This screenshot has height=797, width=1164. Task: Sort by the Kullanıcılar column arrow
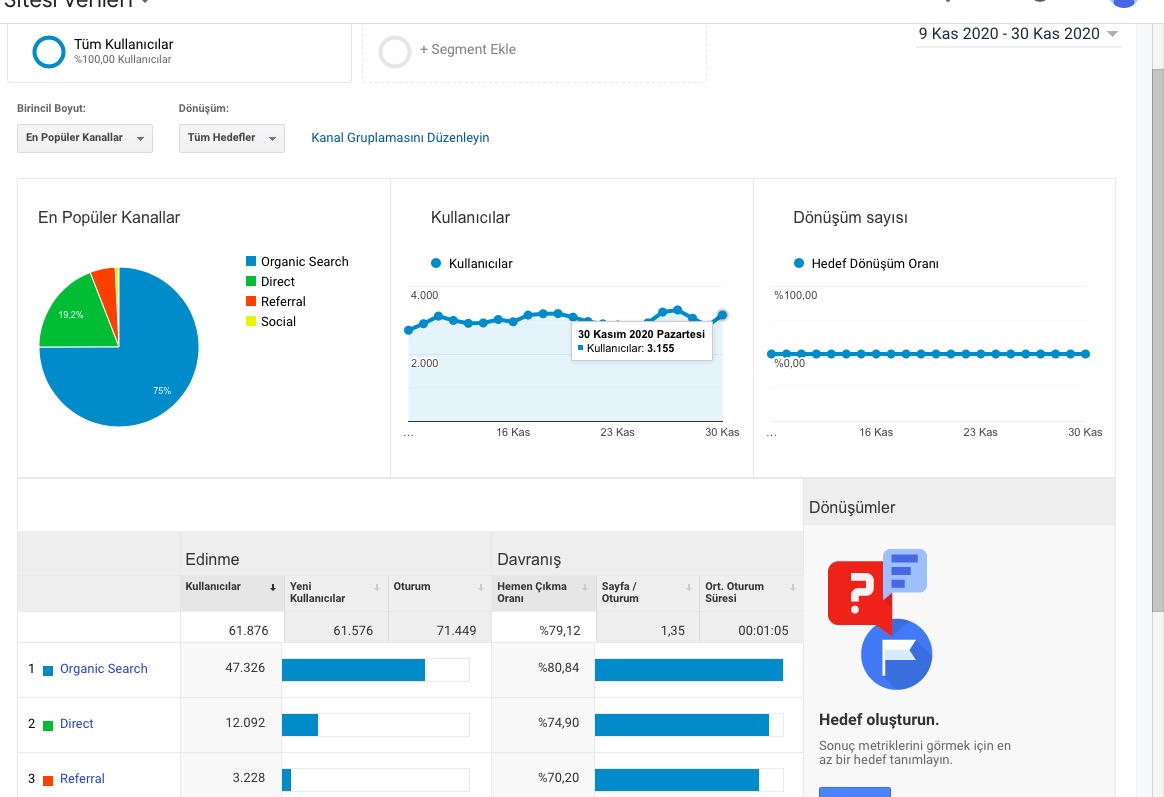coord(272,587)
